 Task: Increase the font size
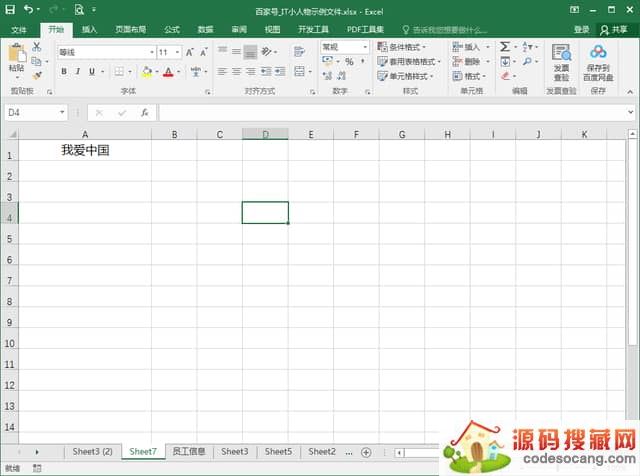pos(189,52)
